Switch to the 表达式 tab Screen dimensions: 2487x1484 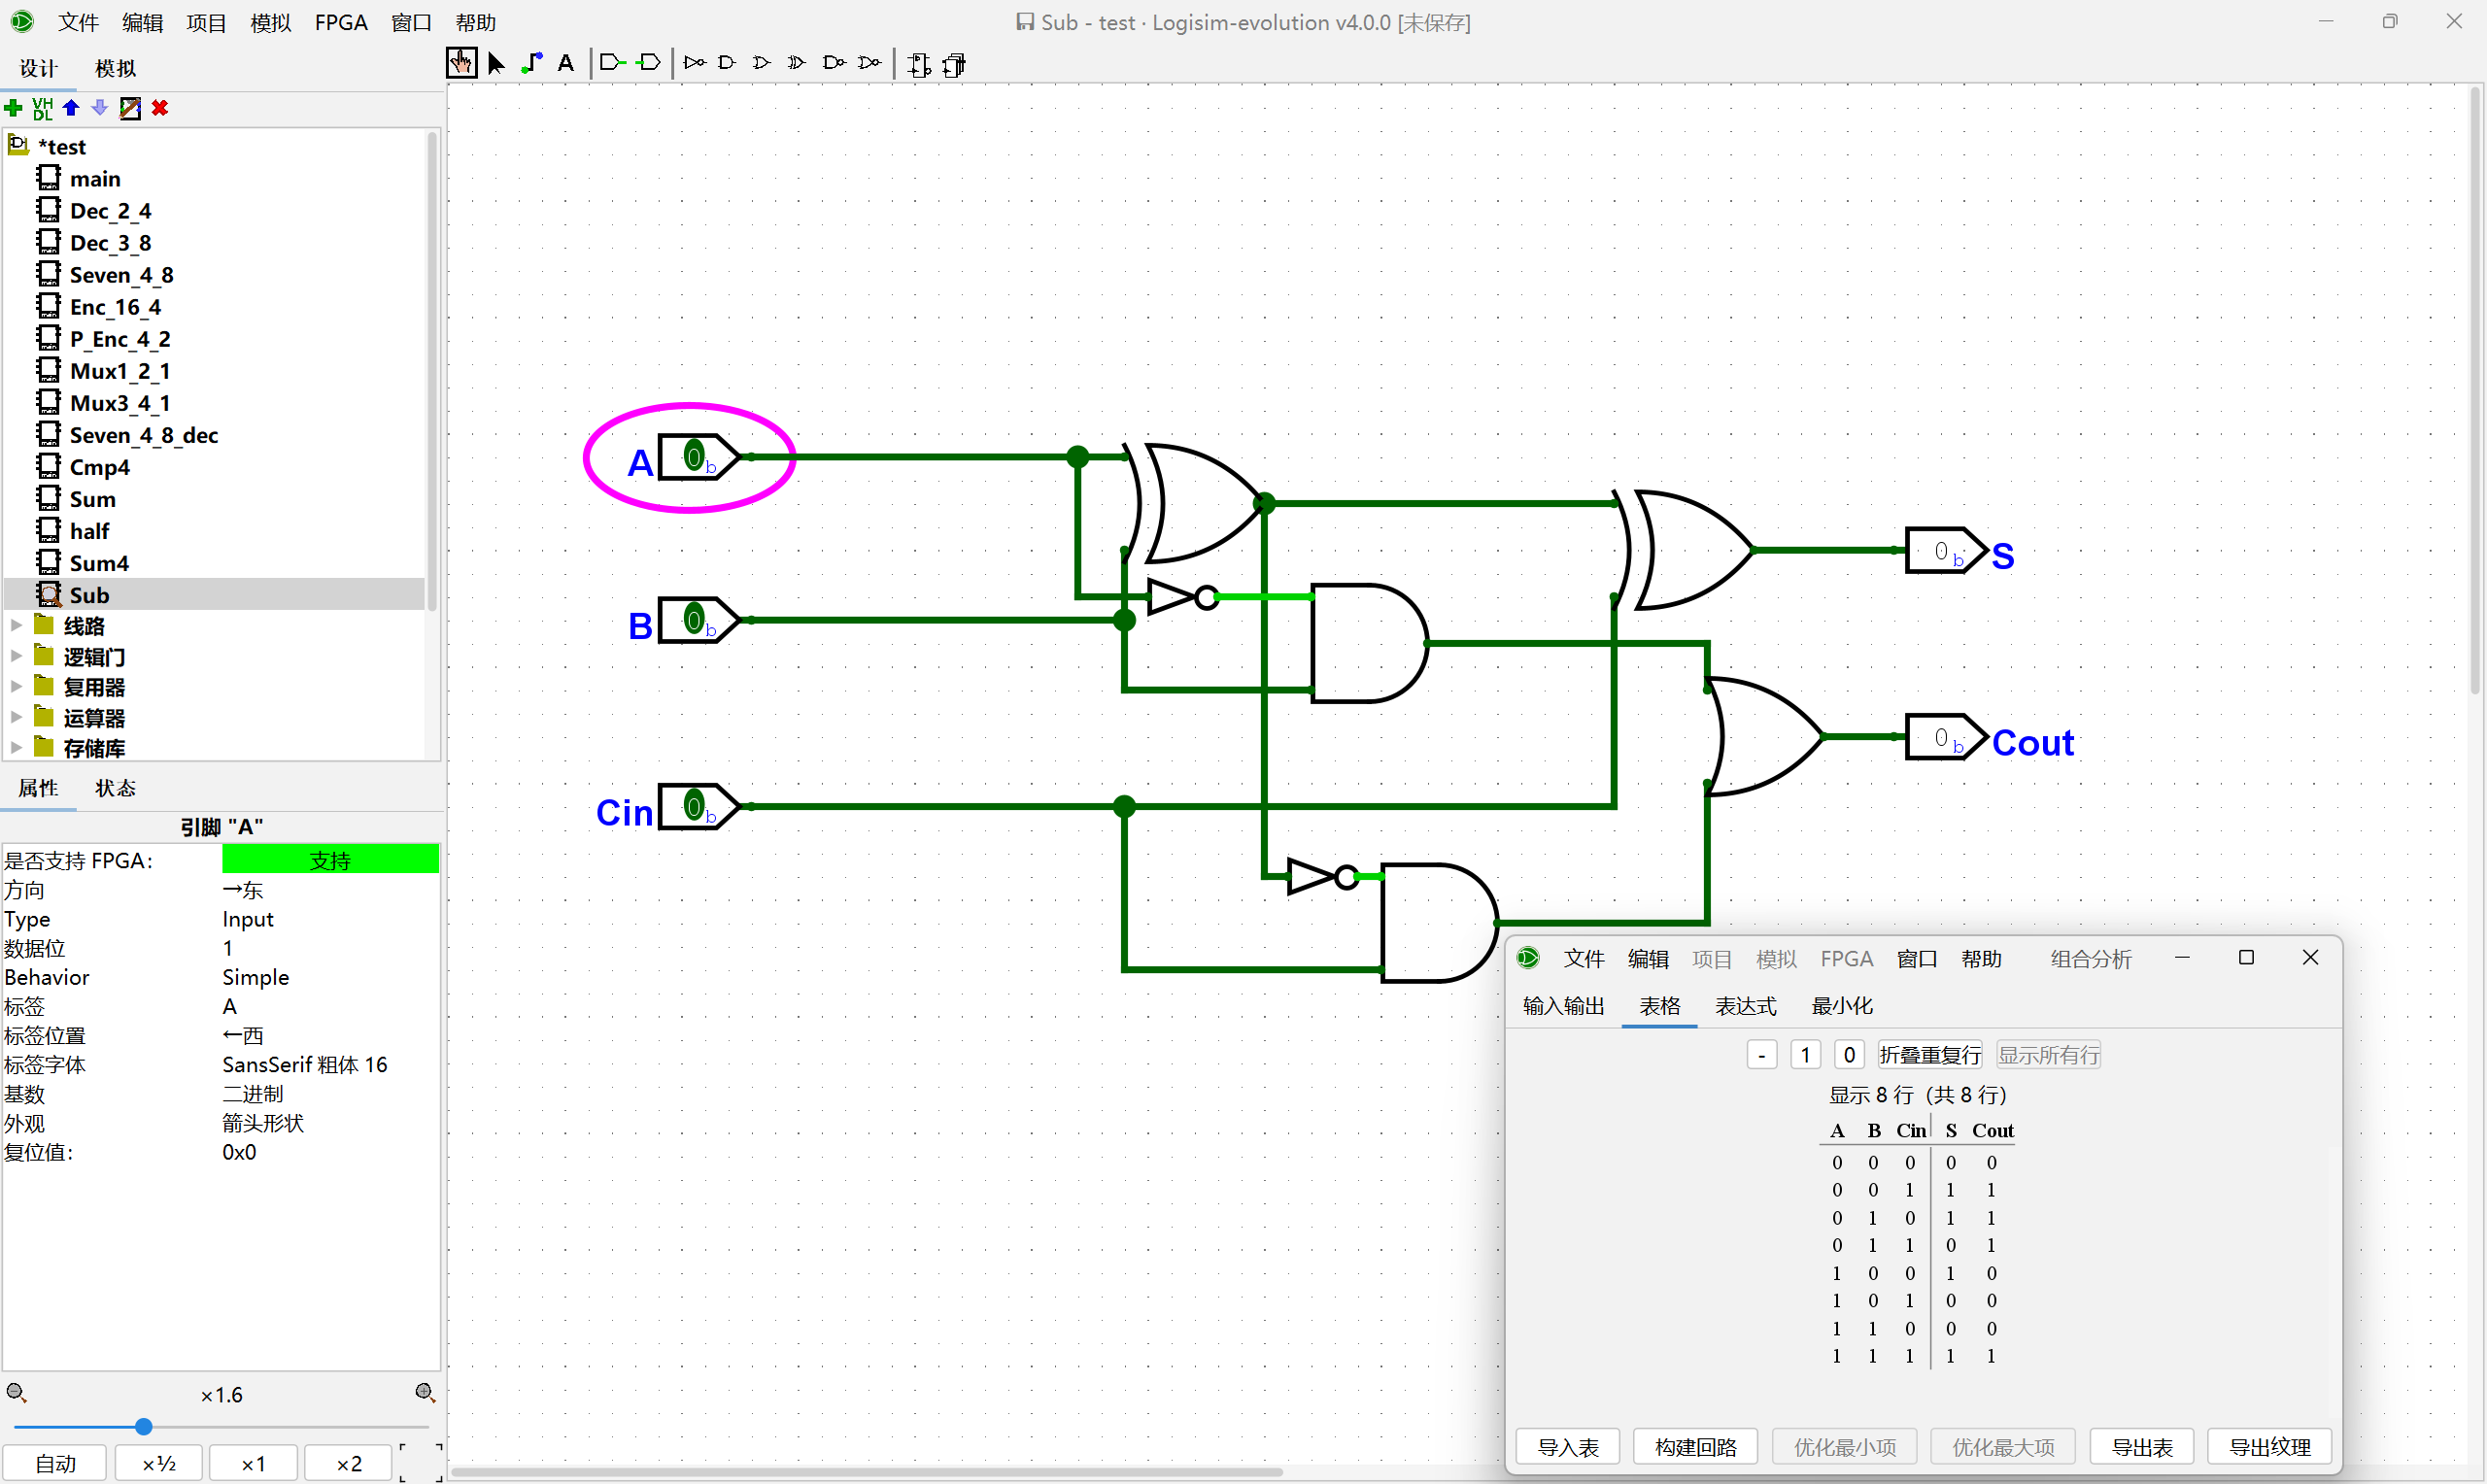1745,1006
